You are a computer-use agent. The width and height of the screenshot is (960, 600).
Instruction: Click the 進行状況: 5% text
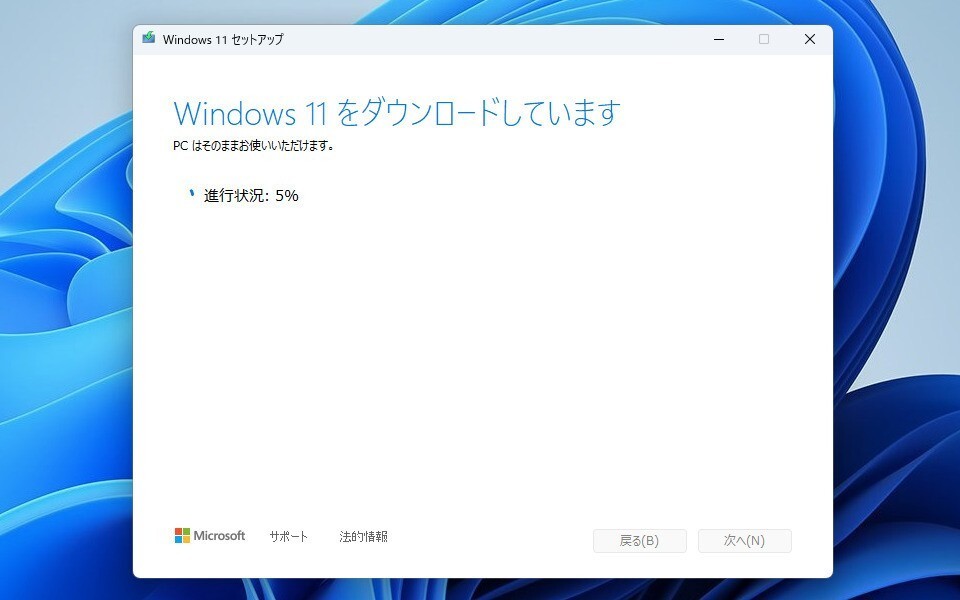click(251, 195)
